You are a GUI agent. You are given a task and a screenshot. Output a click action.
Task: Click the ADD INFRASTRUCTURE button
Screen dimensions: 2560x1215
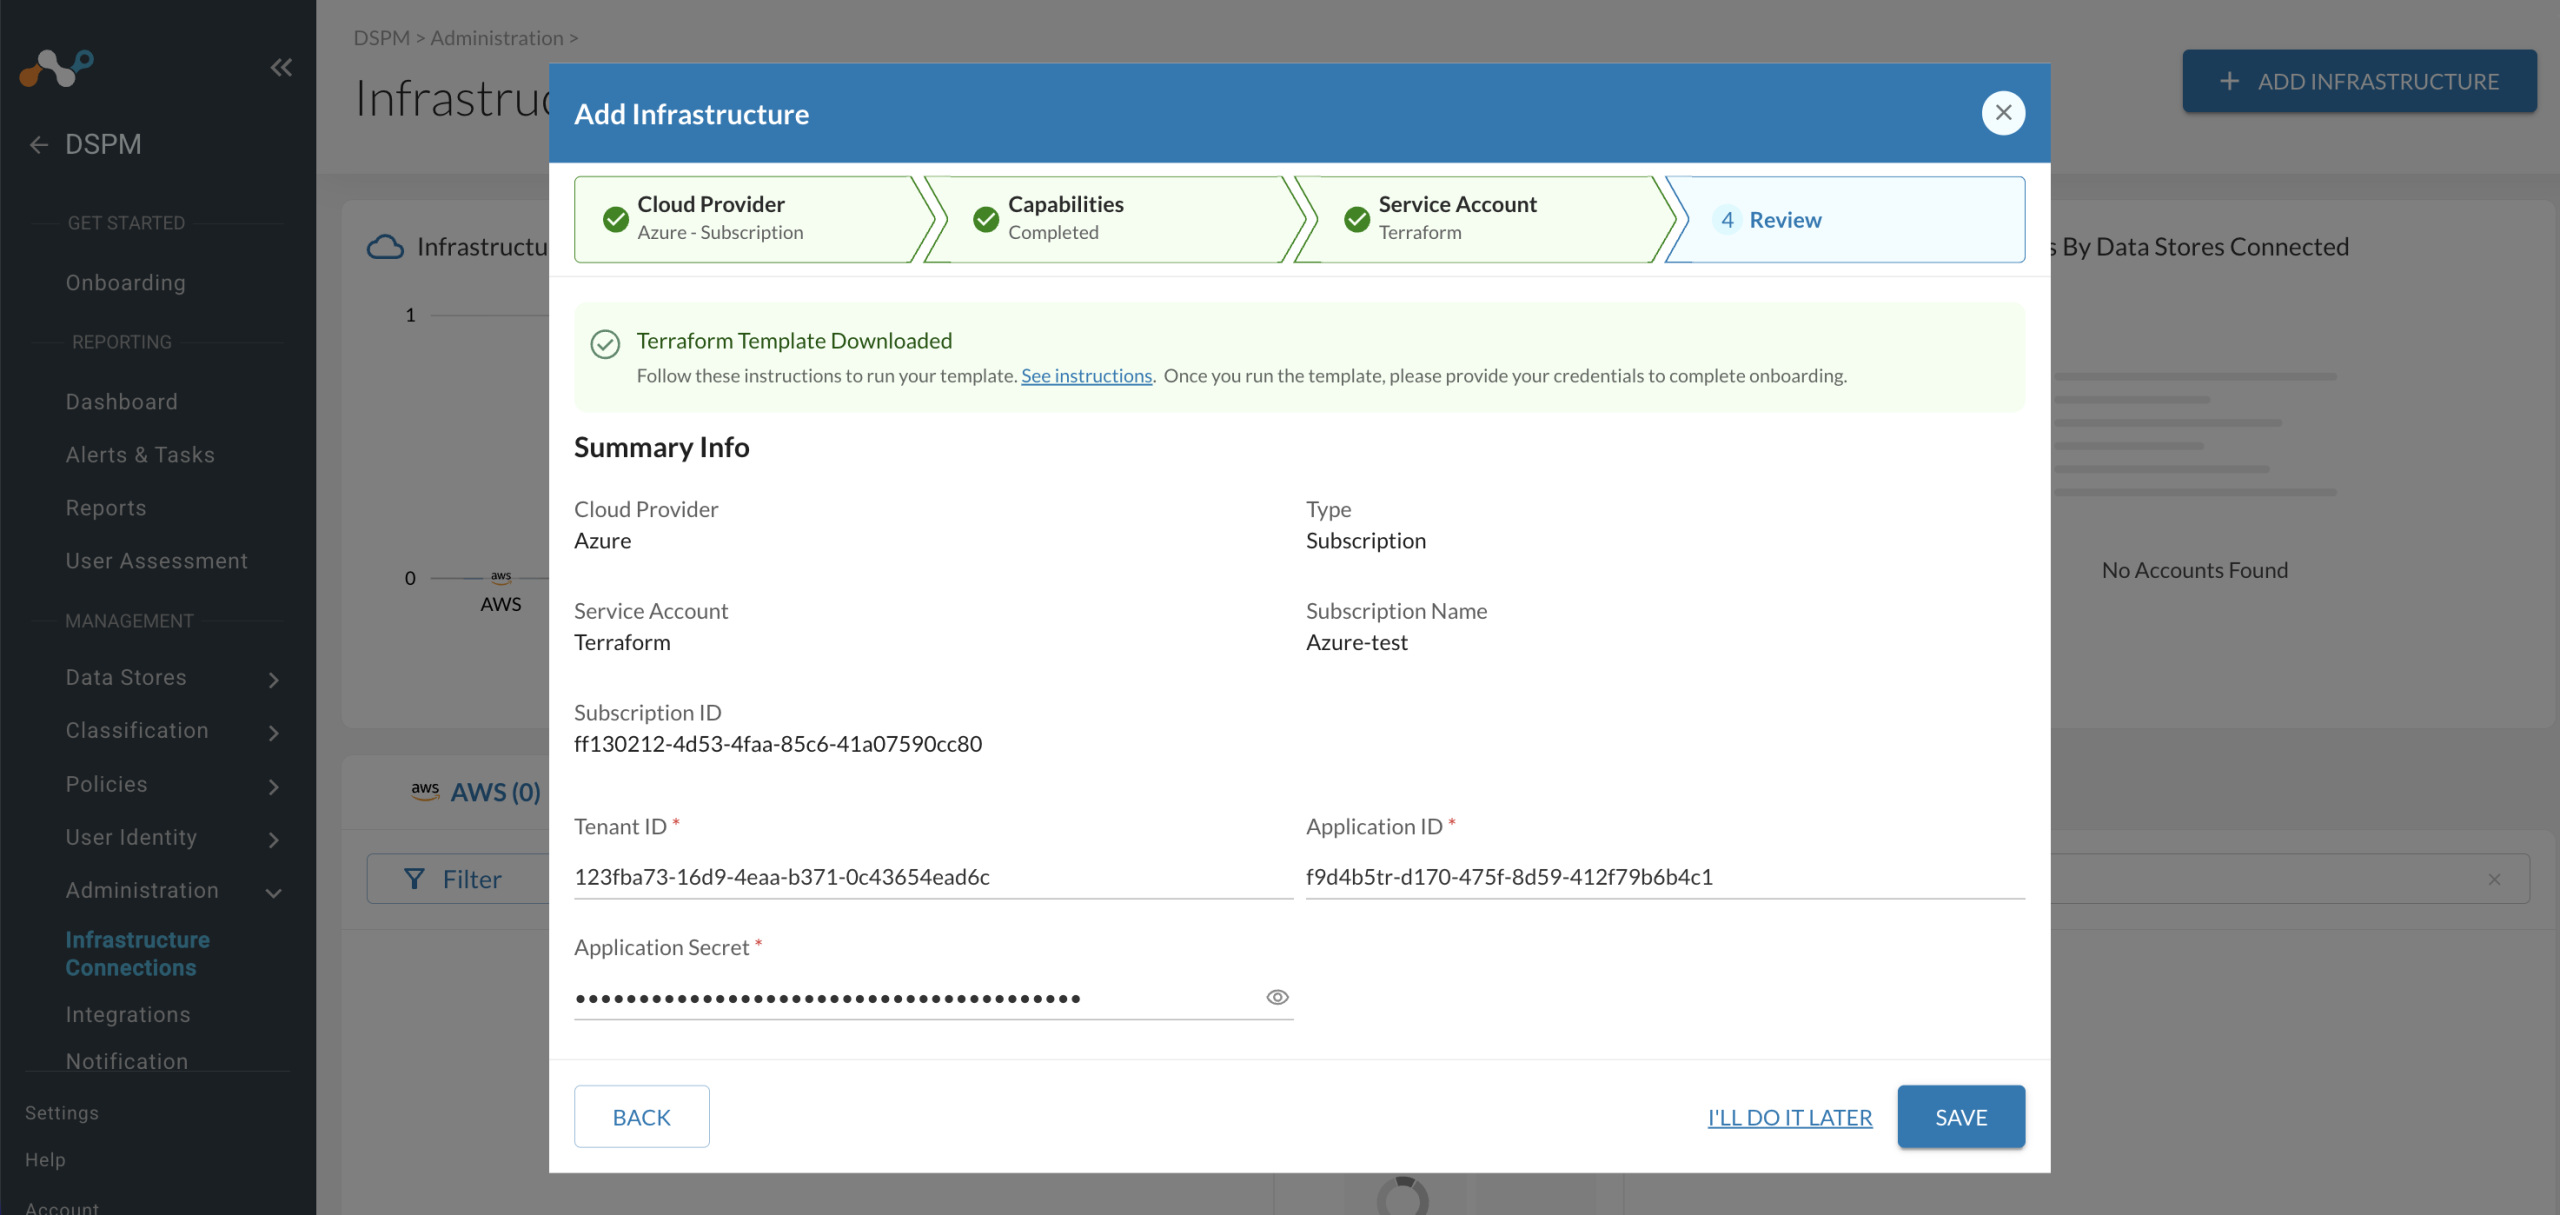point(2360,81)
